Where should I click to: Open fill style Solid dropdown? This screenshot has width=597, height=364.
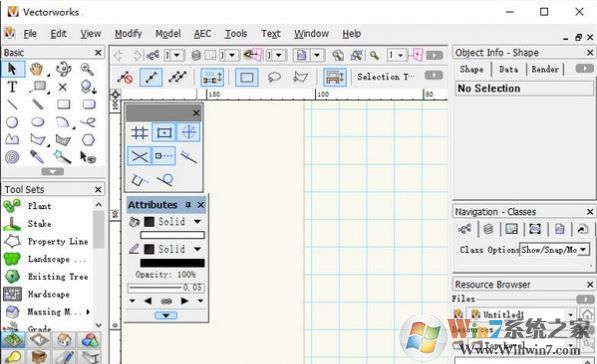click(197, 222)
